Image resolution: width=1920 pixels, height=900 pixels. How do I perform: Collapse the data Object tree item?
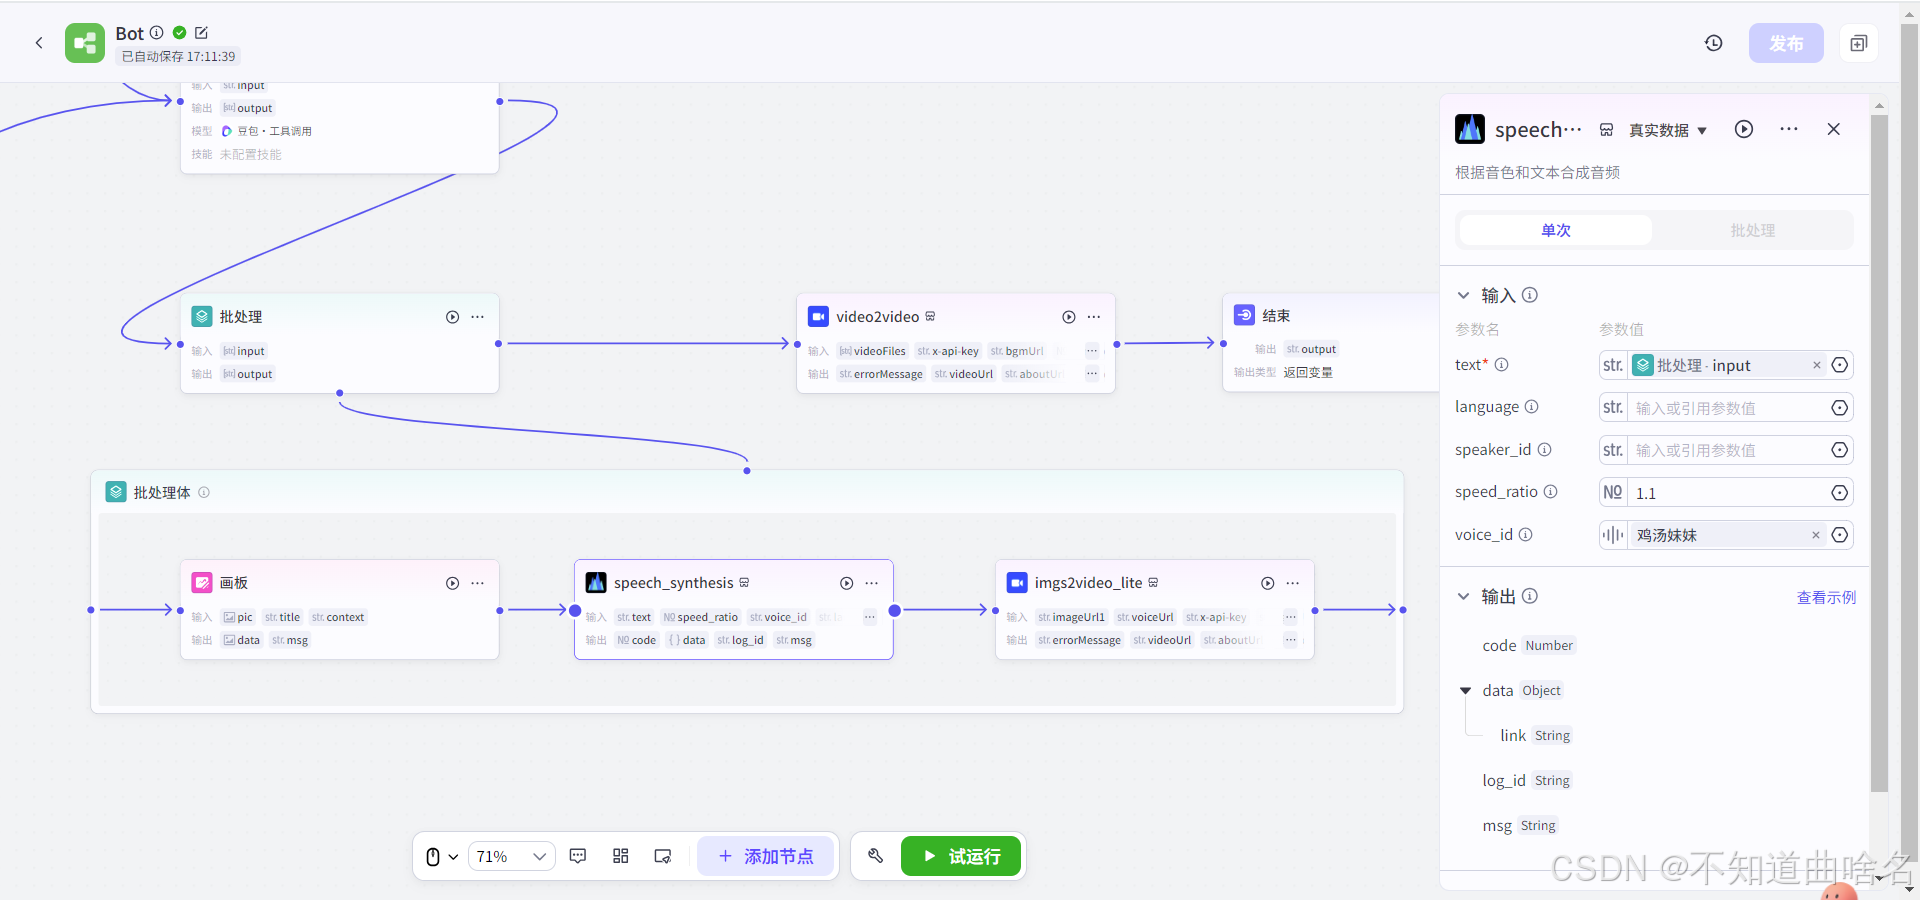click(x=1466, y=691)
